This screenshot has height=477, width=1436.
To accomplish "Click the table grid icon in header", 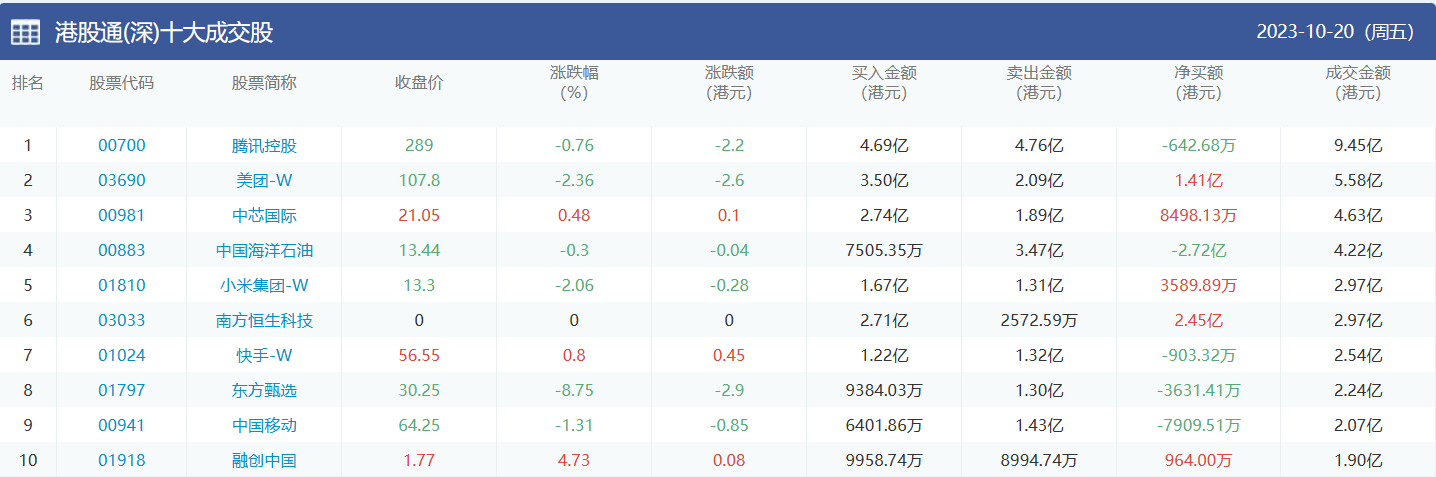I will 26,32.
